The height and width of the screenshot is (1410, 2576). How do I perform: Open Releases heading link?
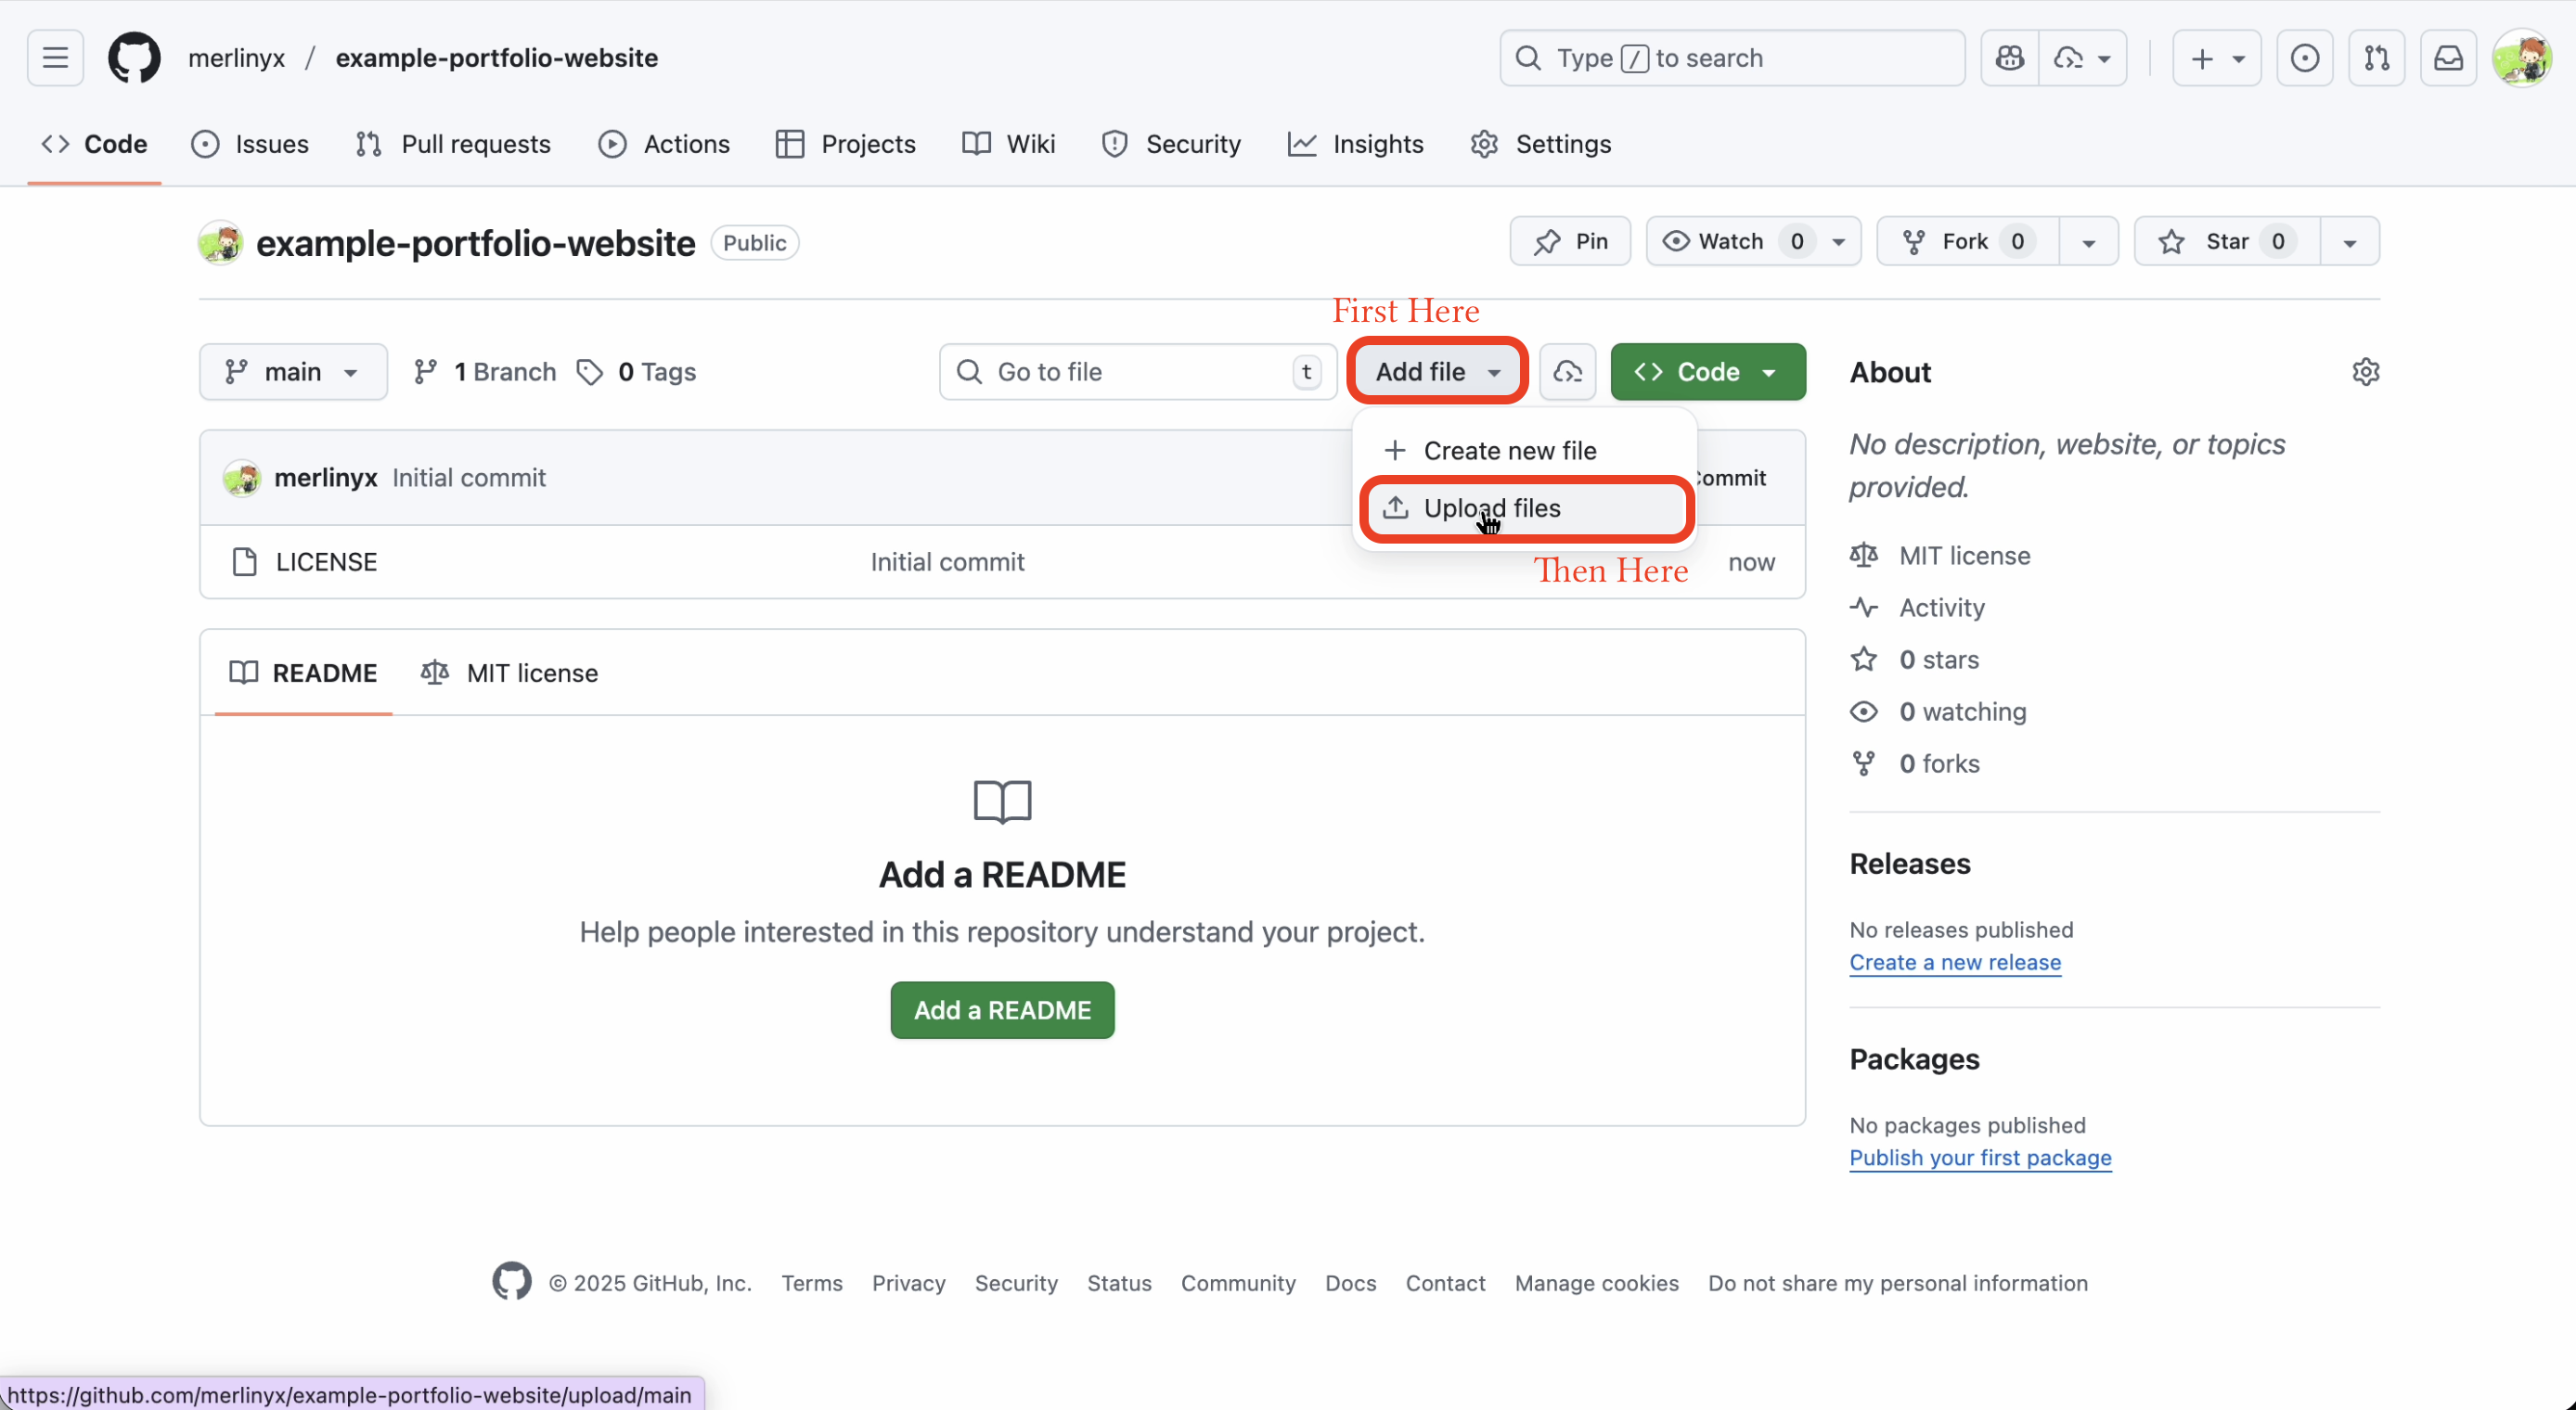click(1909, 863)
